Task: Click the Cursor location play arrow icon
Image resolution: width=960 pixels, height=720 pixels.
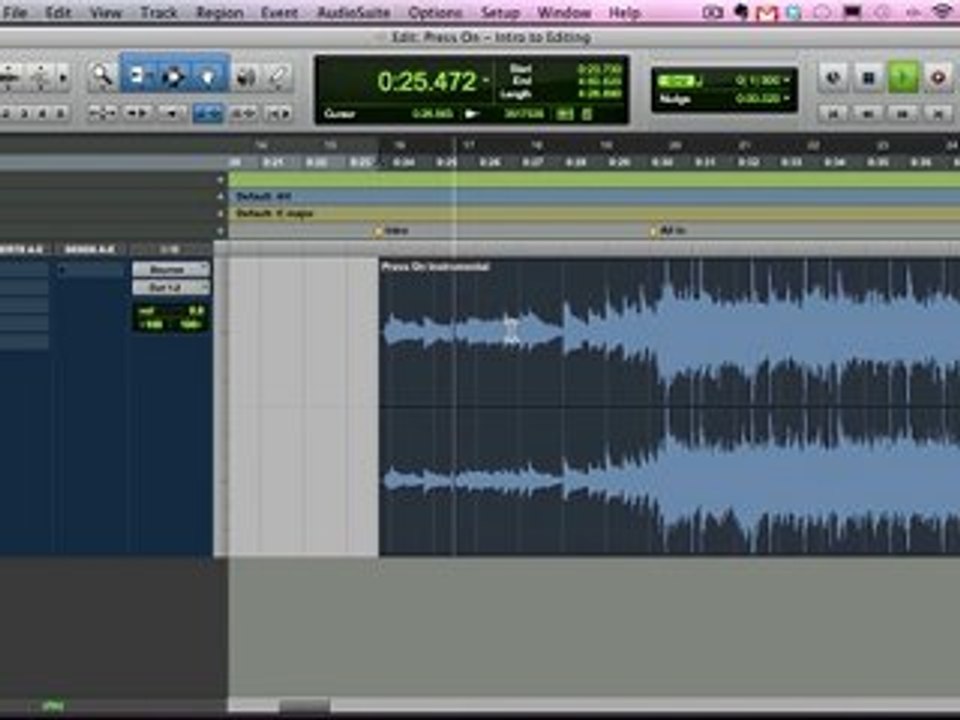Action: point(471,114)
